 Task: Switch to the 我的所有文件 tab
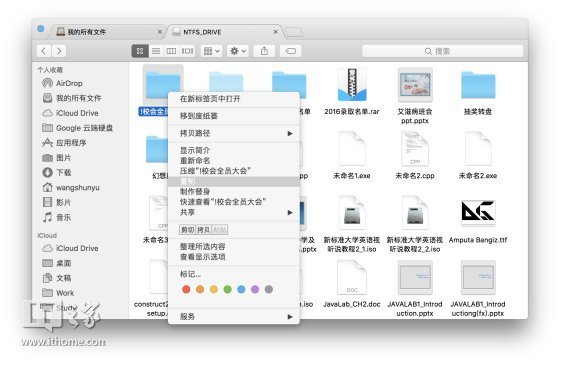pyautogui.click(x=107, y=32)
